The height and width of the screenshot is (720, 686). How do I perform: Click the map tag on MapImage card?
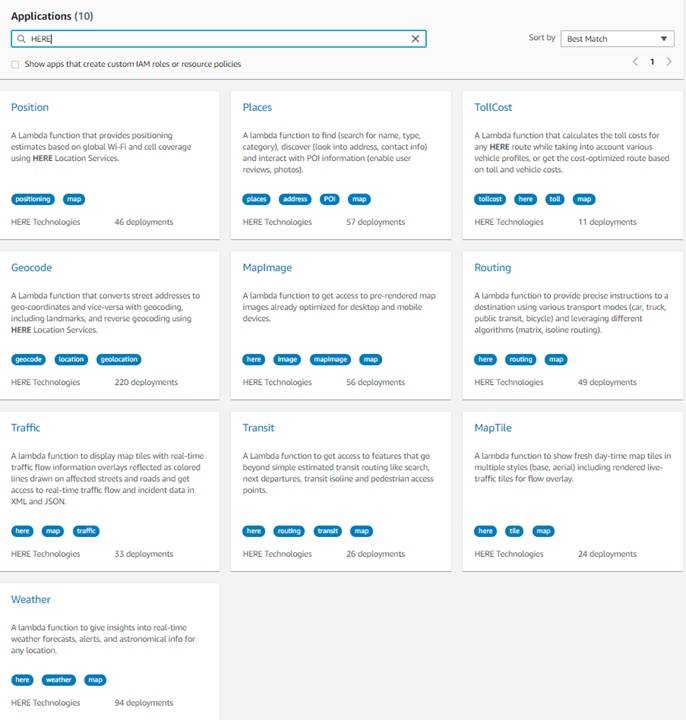[x=371, y=360]
